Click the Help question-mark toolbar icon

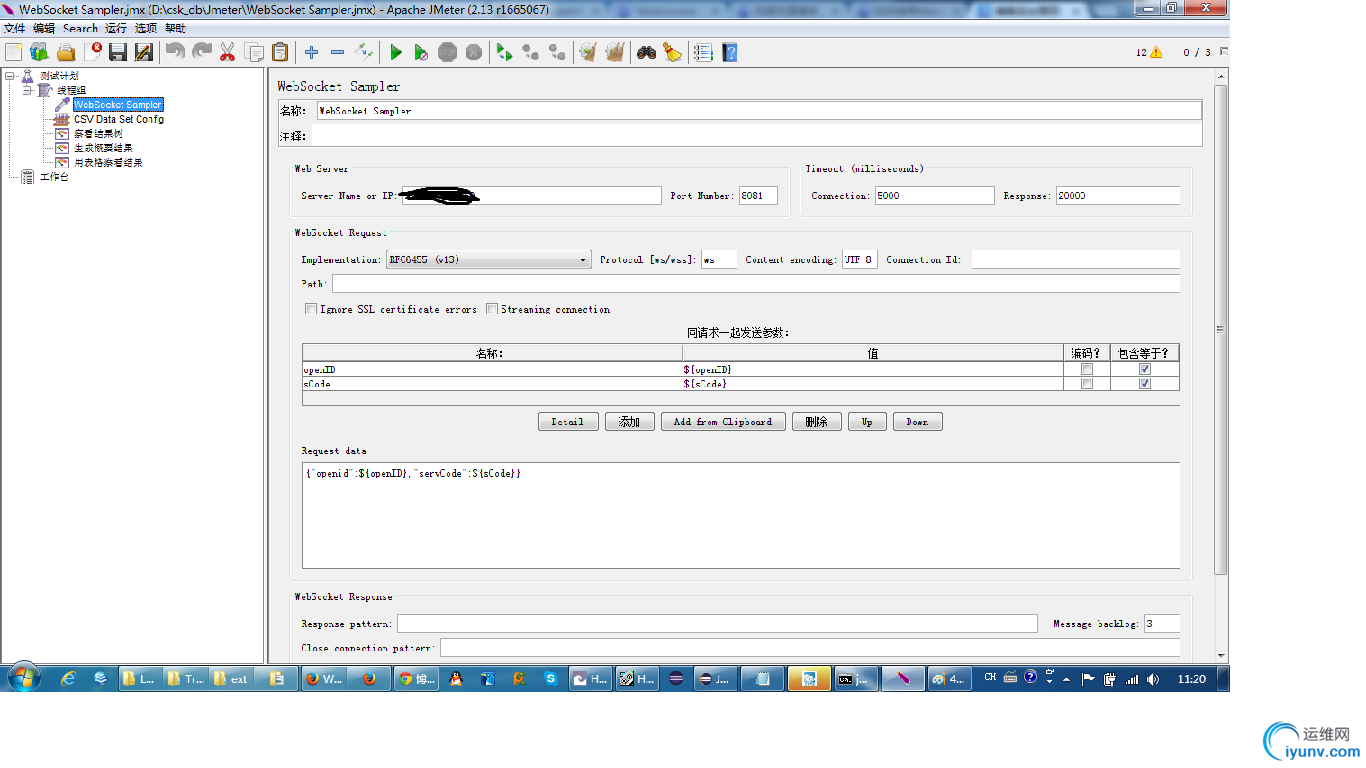[730, 52]
